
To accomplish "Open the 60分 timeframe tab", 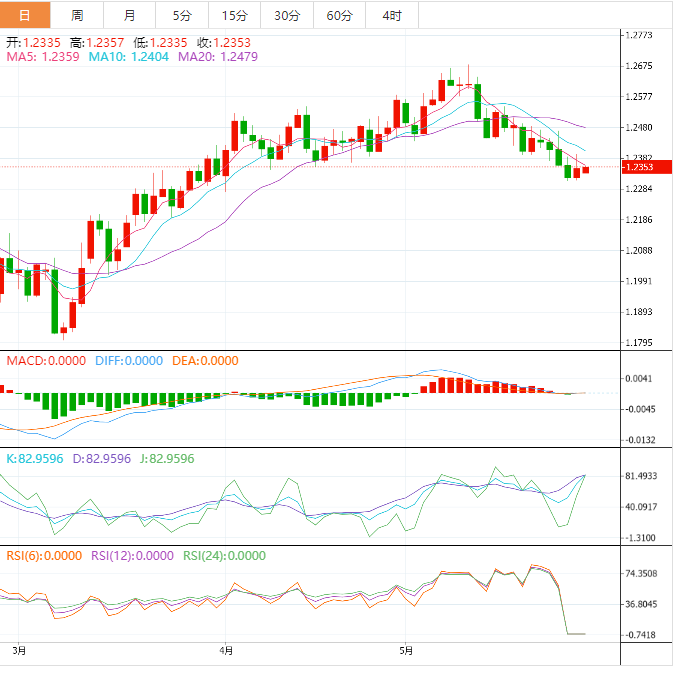I will (339, 15).
